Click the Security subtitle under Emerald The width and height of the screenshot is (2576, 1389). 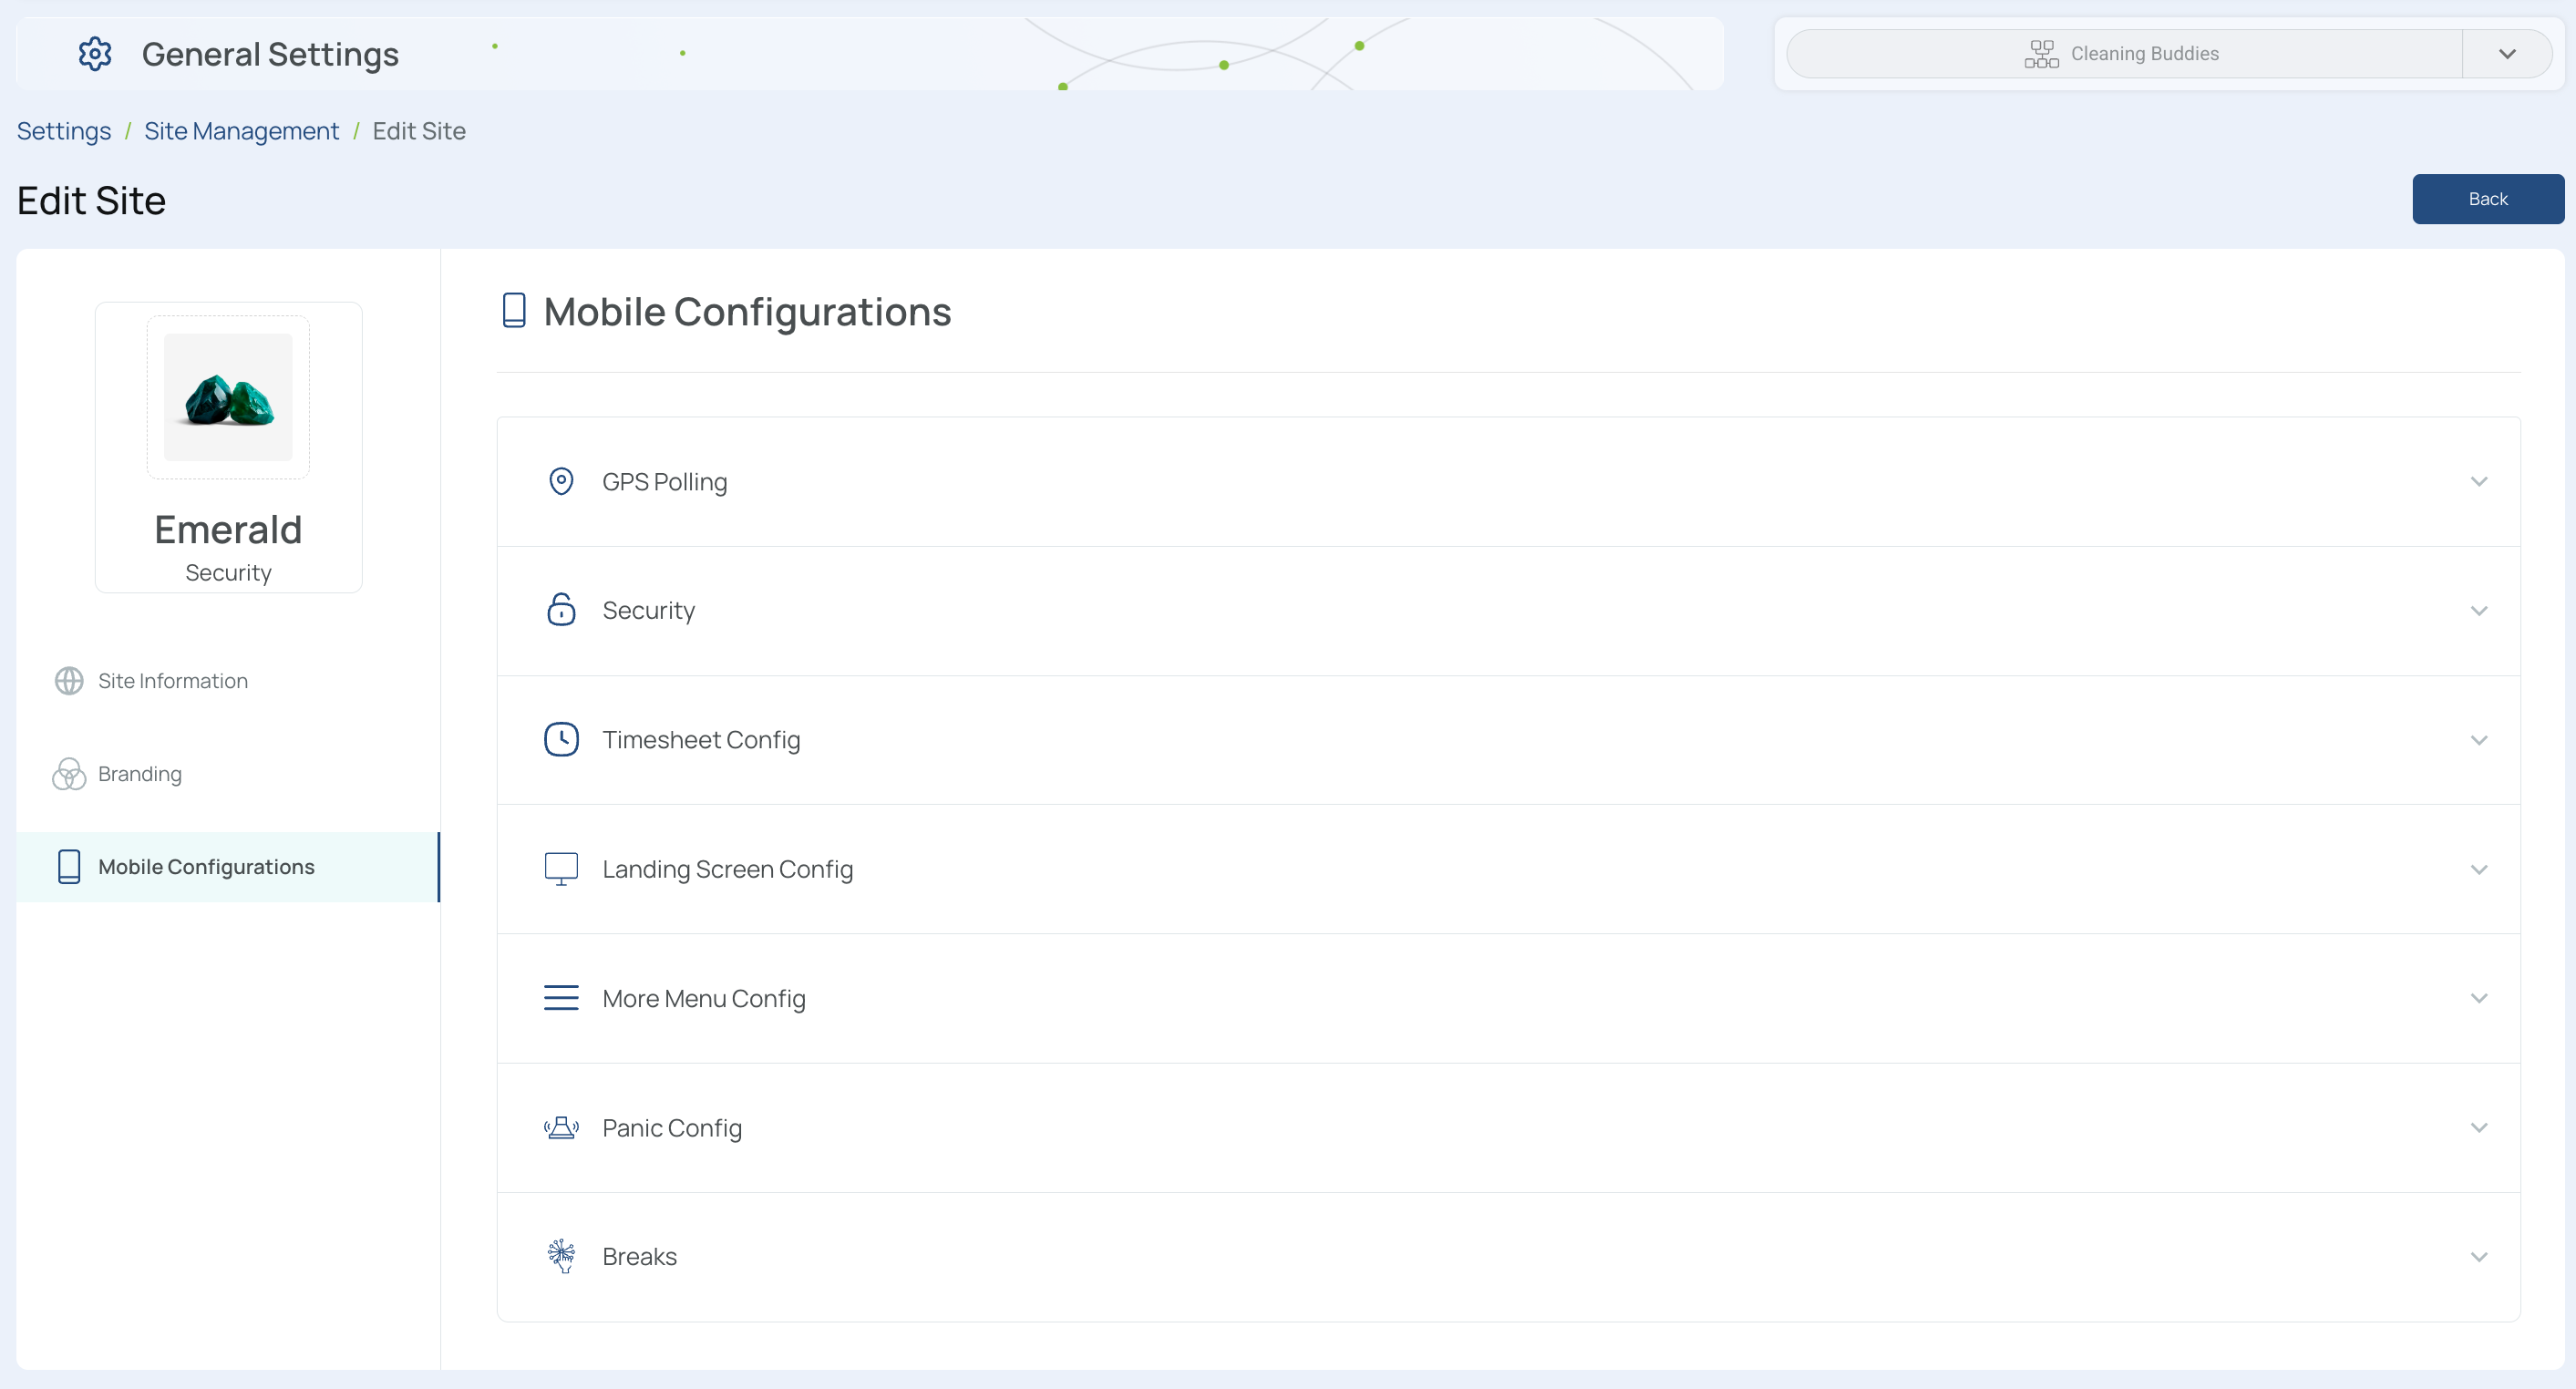(x=228, y=573)
